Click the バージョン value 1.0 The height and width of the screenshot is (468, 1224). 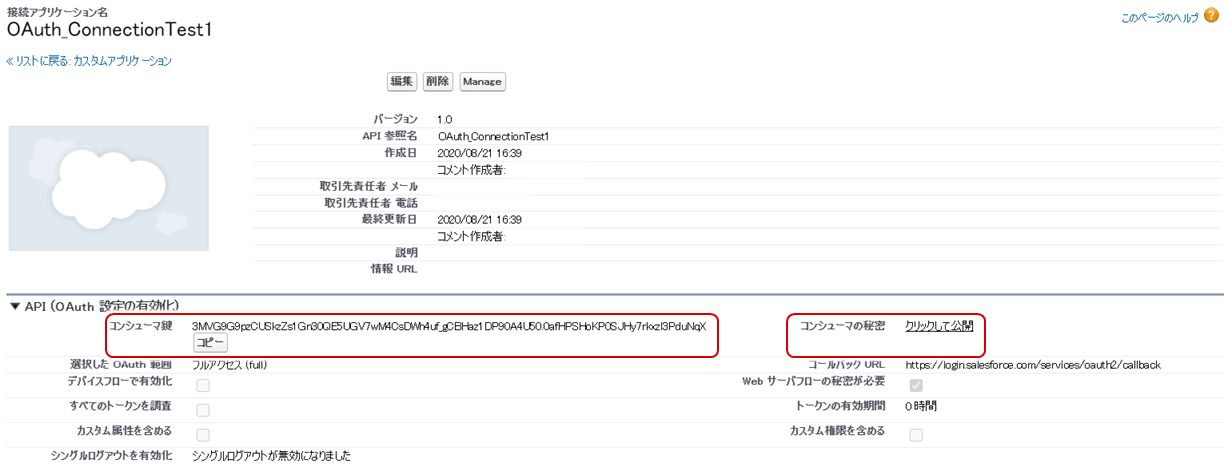point(446,119)
